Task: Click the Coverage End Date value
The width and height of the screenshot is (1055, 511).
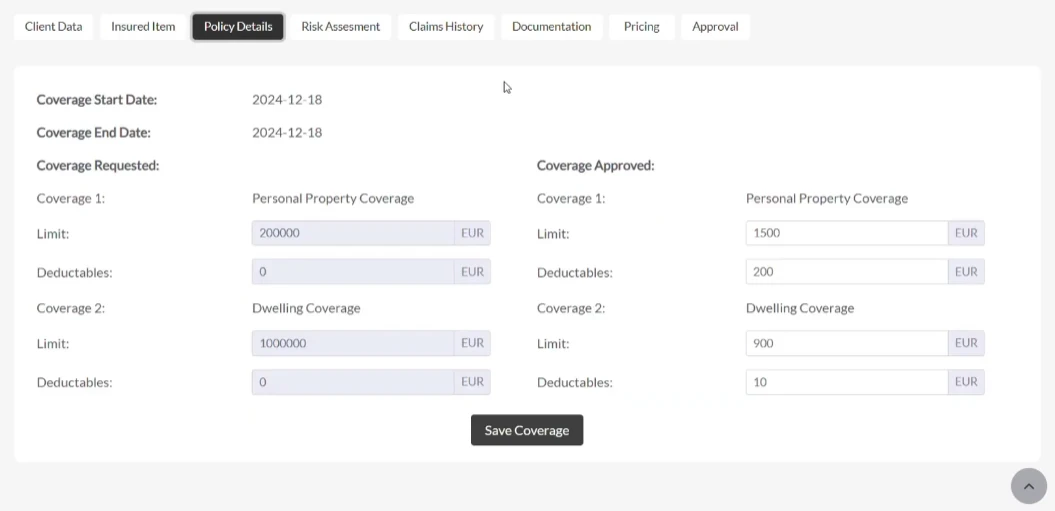Action: [x=287, y=133]
